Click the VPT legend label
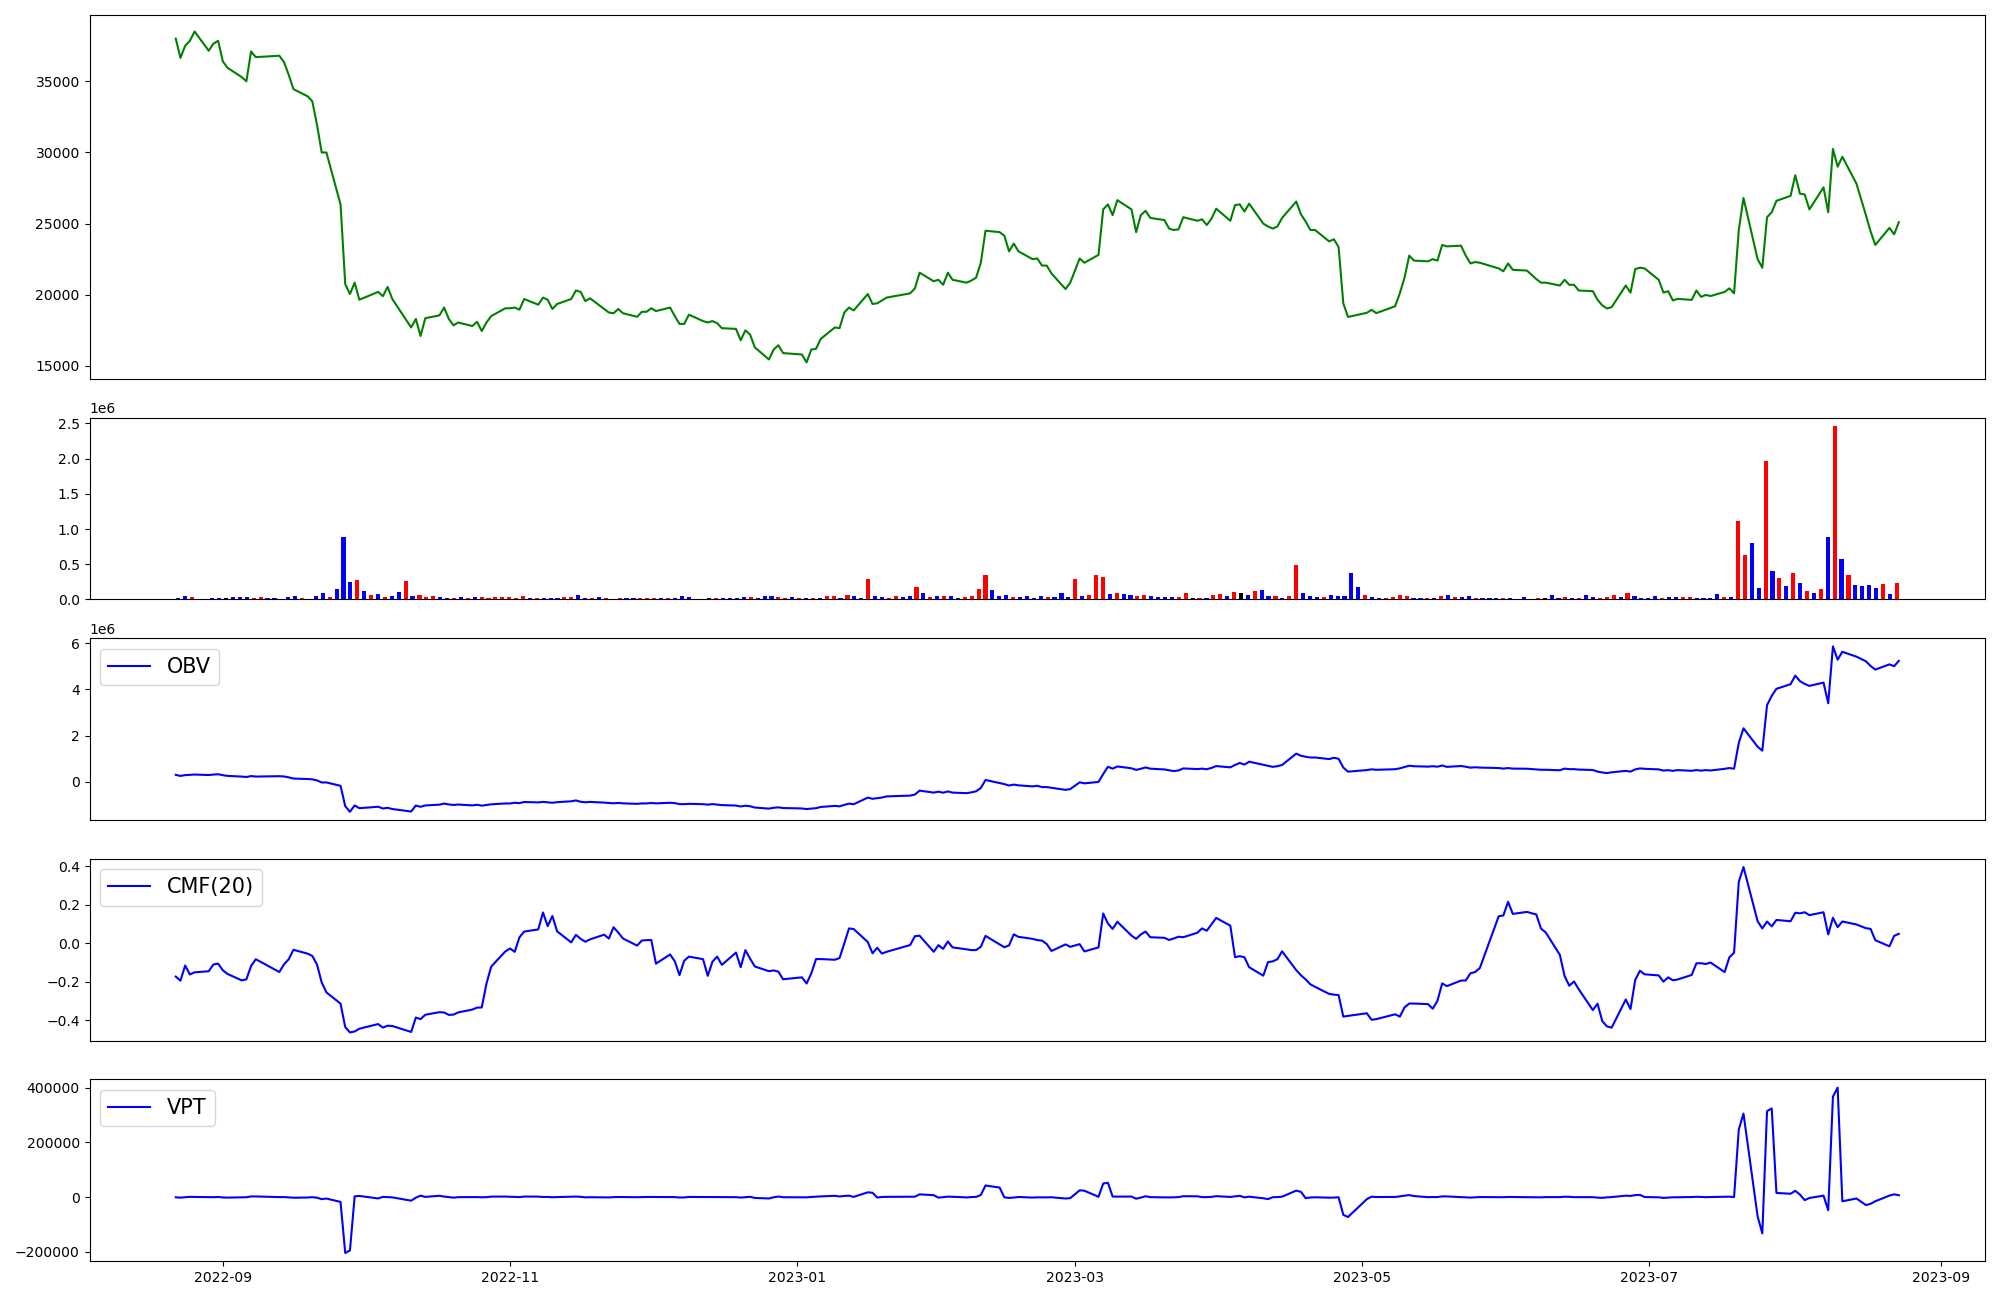 [186, 1107]
